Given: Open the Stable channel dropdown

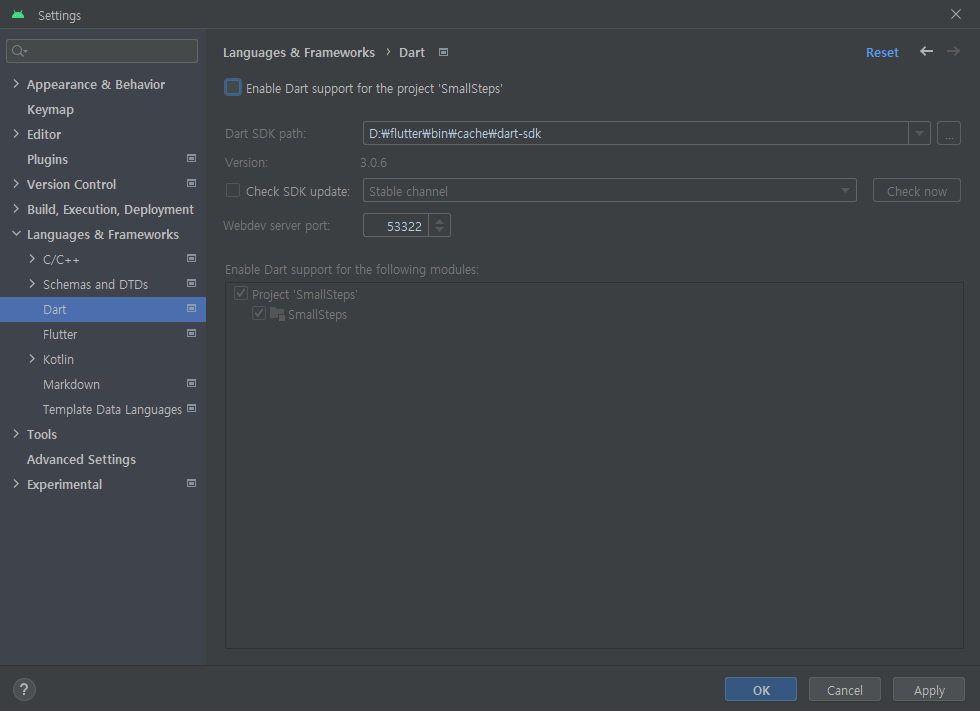Looking at the screenshot, I should tap(609, 191).
